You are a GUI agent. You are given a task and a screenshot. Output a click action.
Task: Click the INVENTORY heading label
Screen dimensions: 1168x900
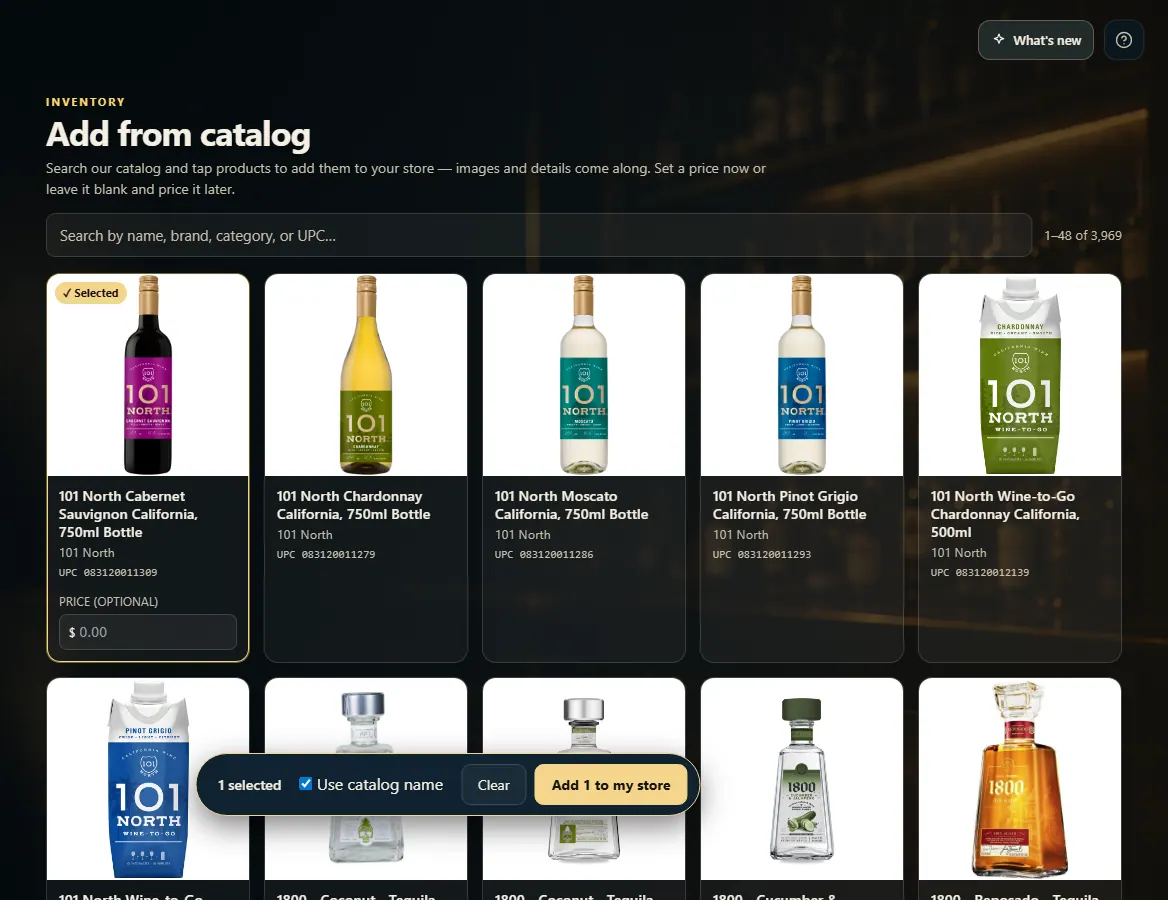(85, 102)
